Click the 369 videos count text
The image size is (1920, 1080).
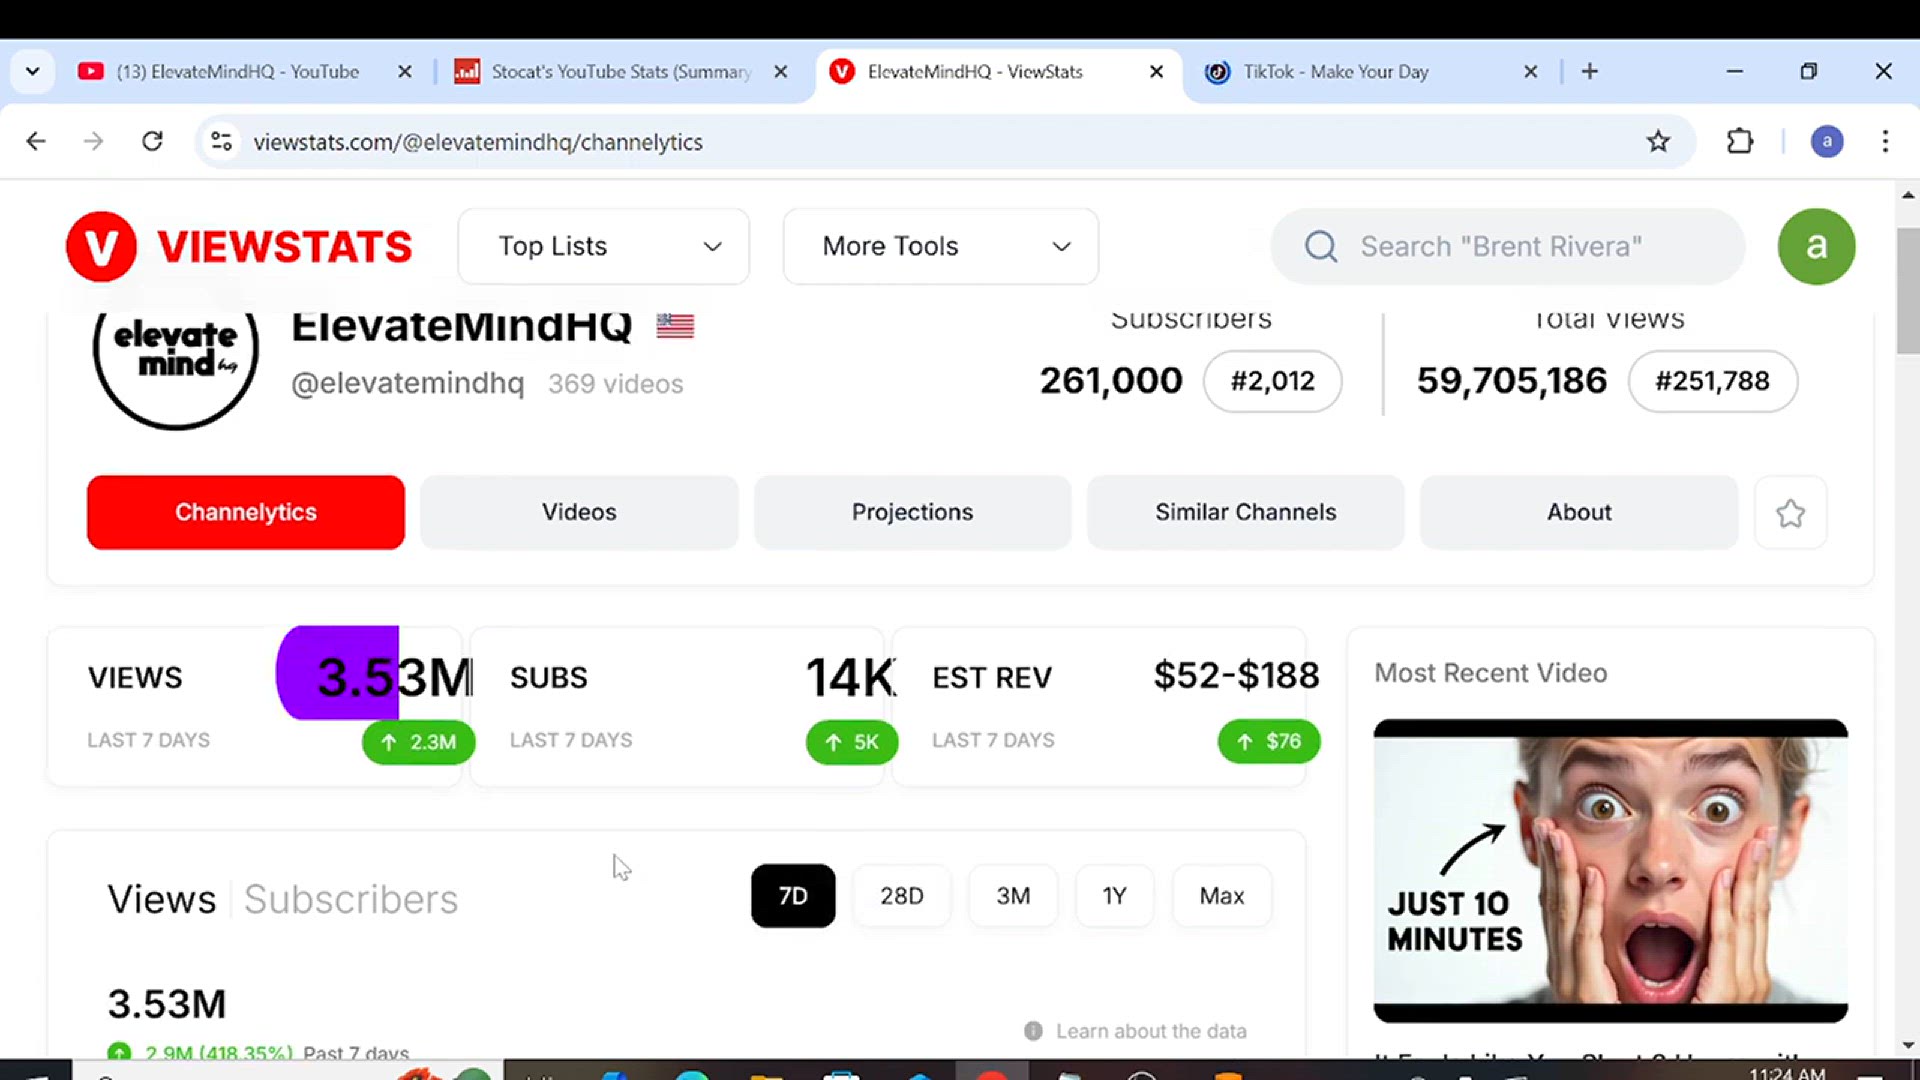coord(616,384)
